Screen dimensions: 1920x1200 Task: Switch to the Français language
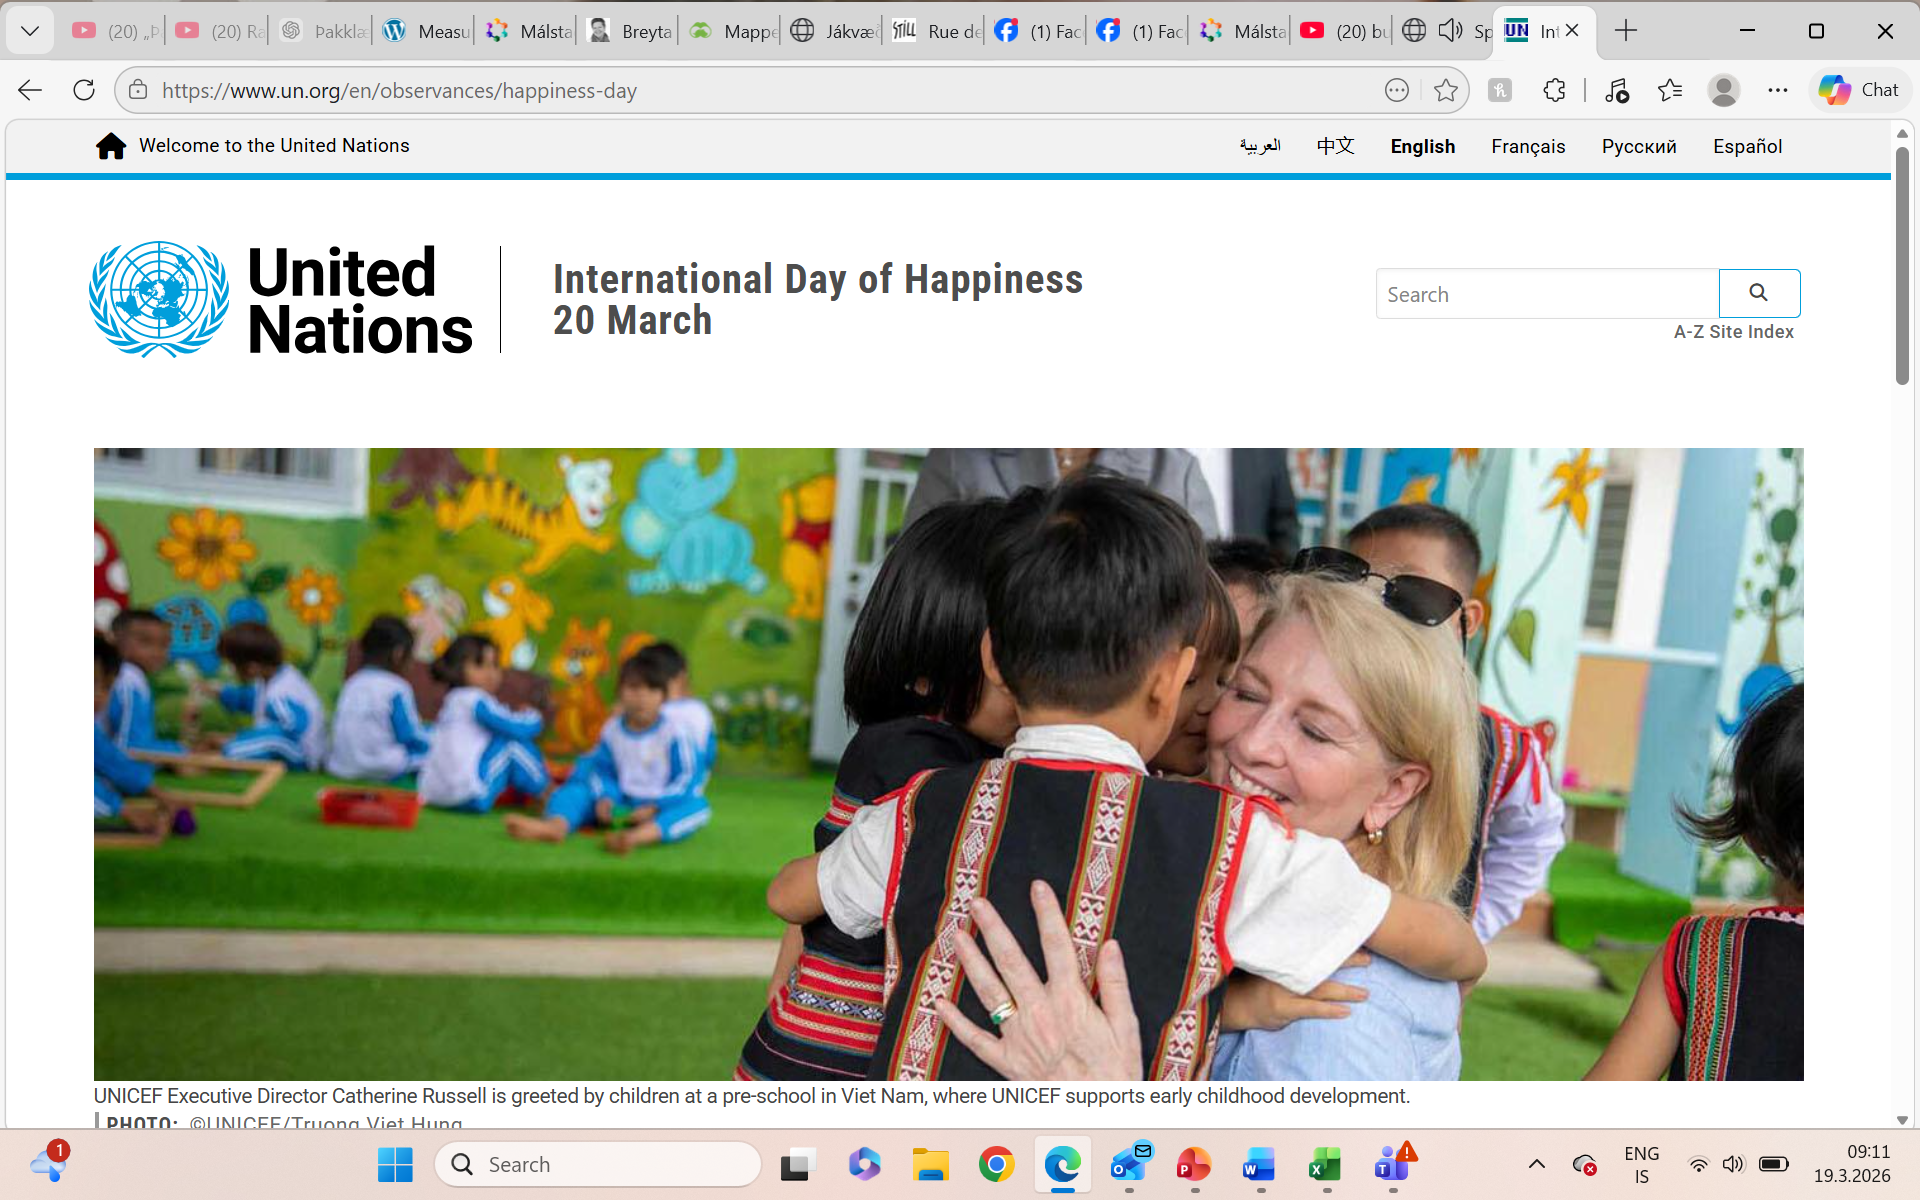pos(1527,147)
